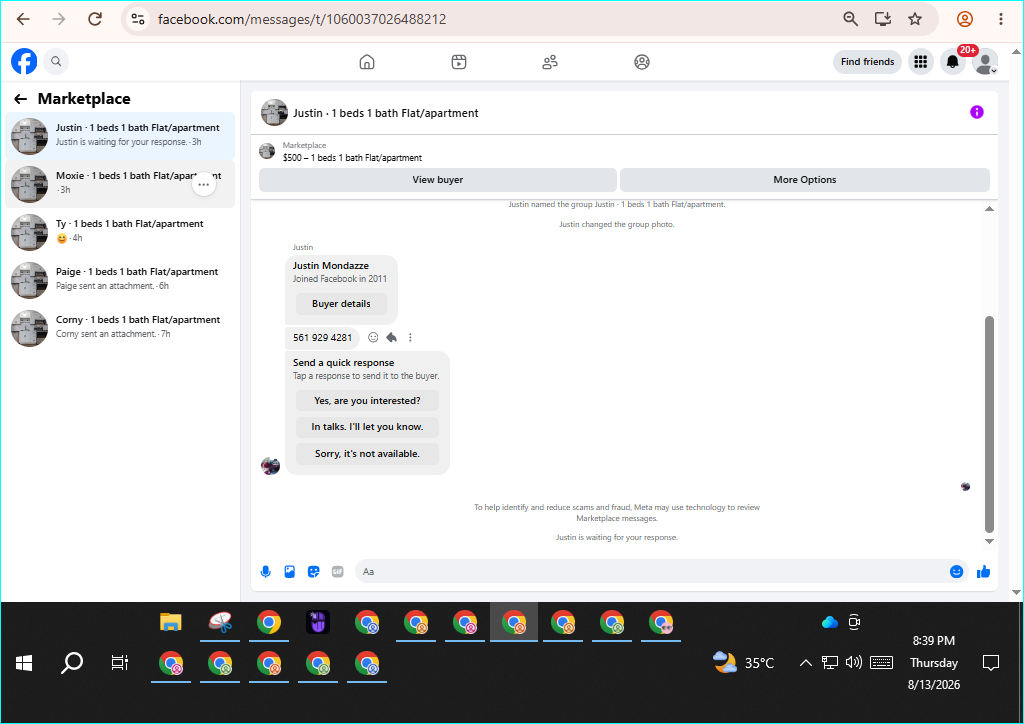Bookmark this page star
1024x724 pixels.
coord(915,19)
